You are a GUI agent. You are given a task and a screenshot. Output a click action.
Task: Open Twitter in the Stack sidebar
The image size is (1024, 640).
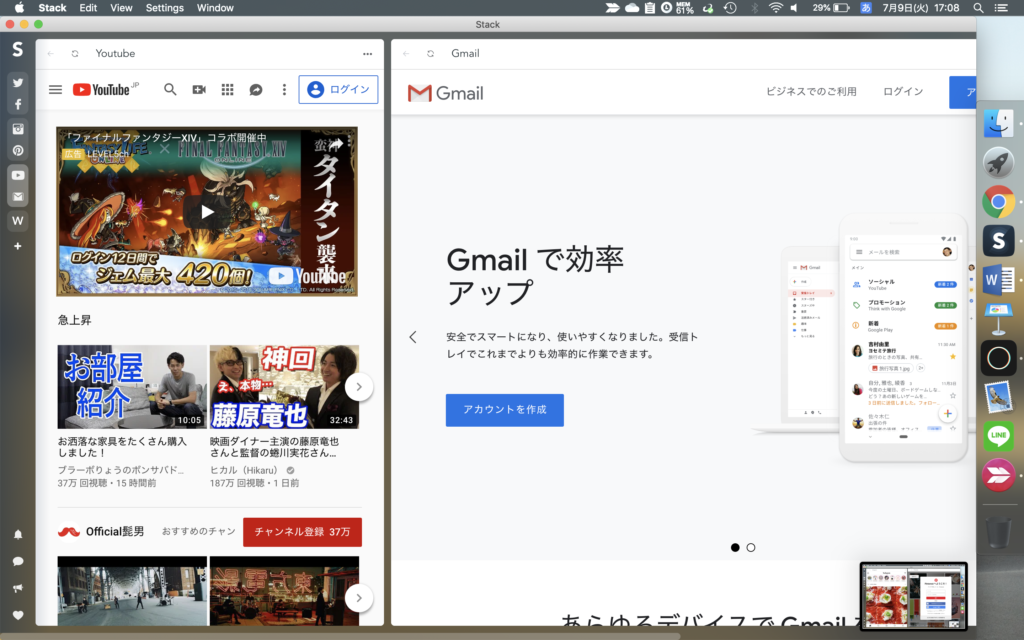pos(18,83)
